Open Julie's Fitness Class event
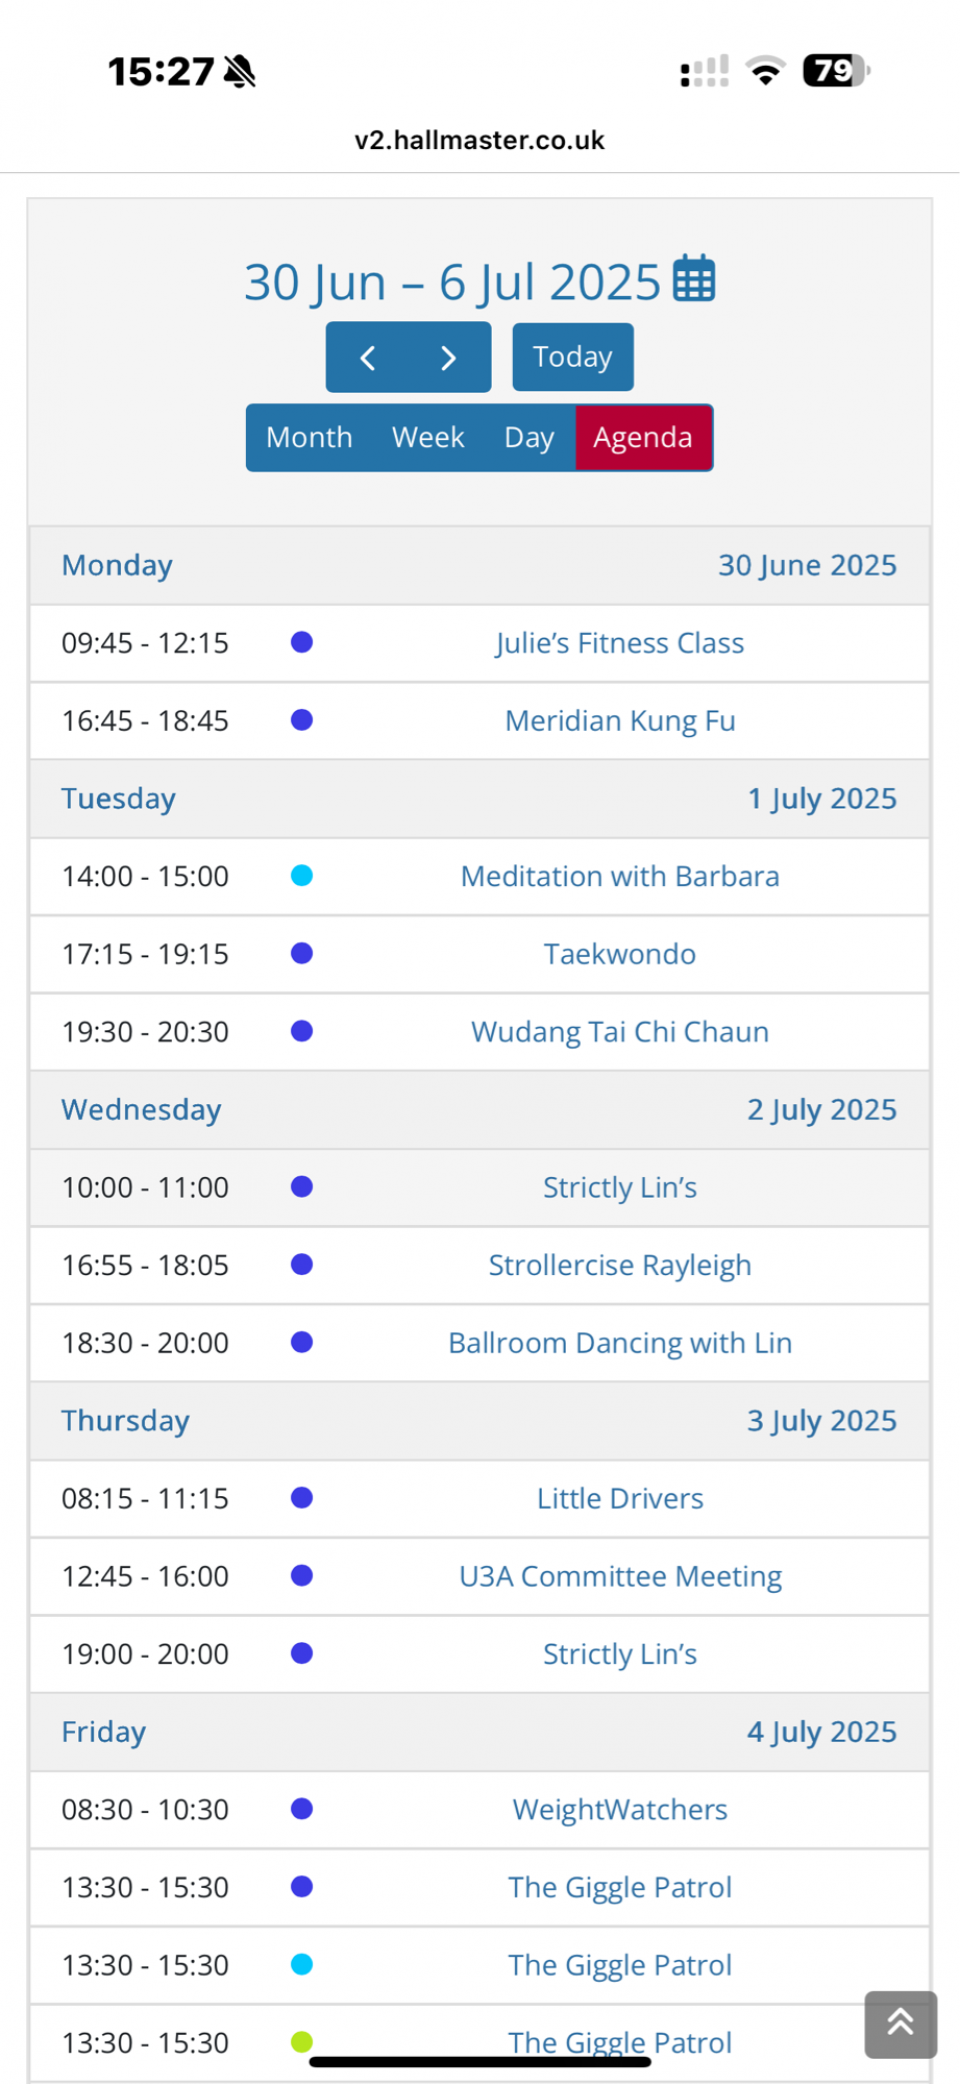Image resolution: width=960 pixels, height=2084 pixels. [x=620, y=643]
